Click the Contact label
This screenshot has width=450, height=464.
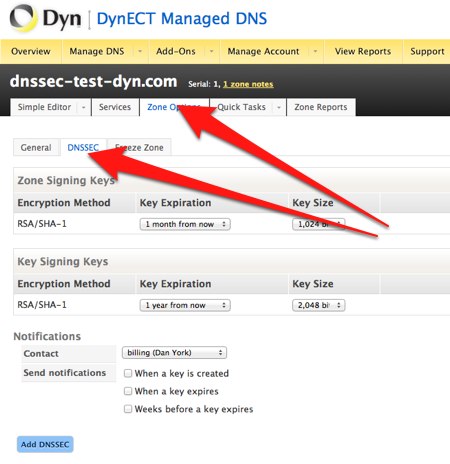tap(41, 353)
